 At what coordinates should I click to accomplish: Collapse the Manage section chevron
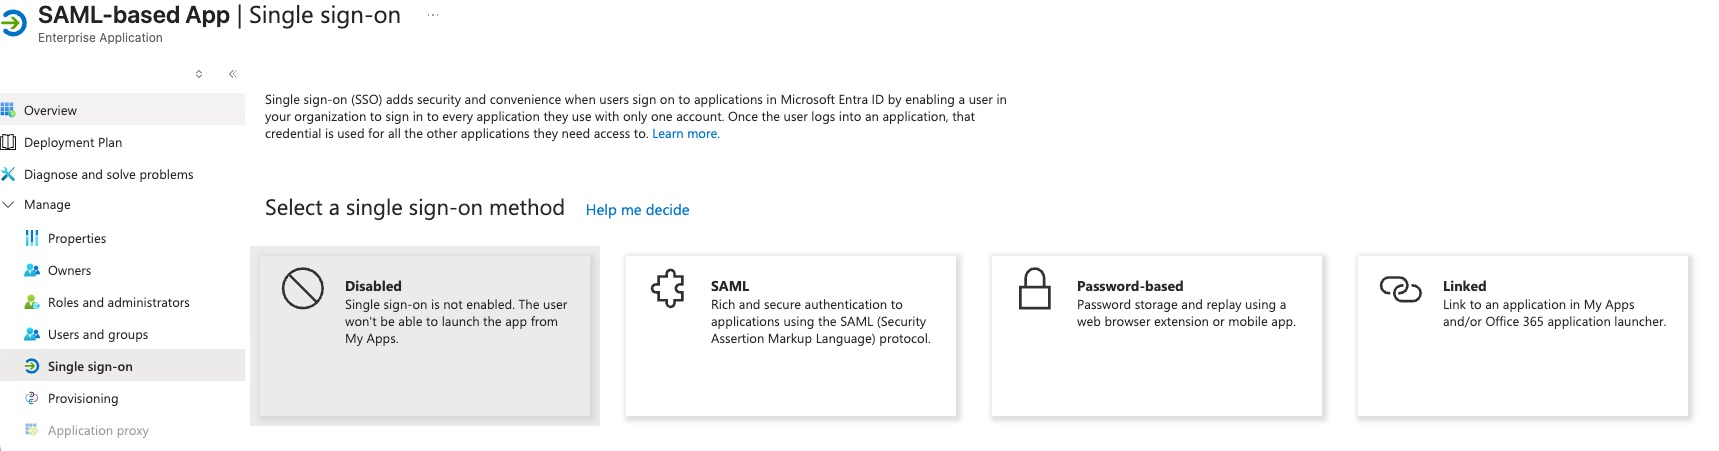[x=9, y=204]
